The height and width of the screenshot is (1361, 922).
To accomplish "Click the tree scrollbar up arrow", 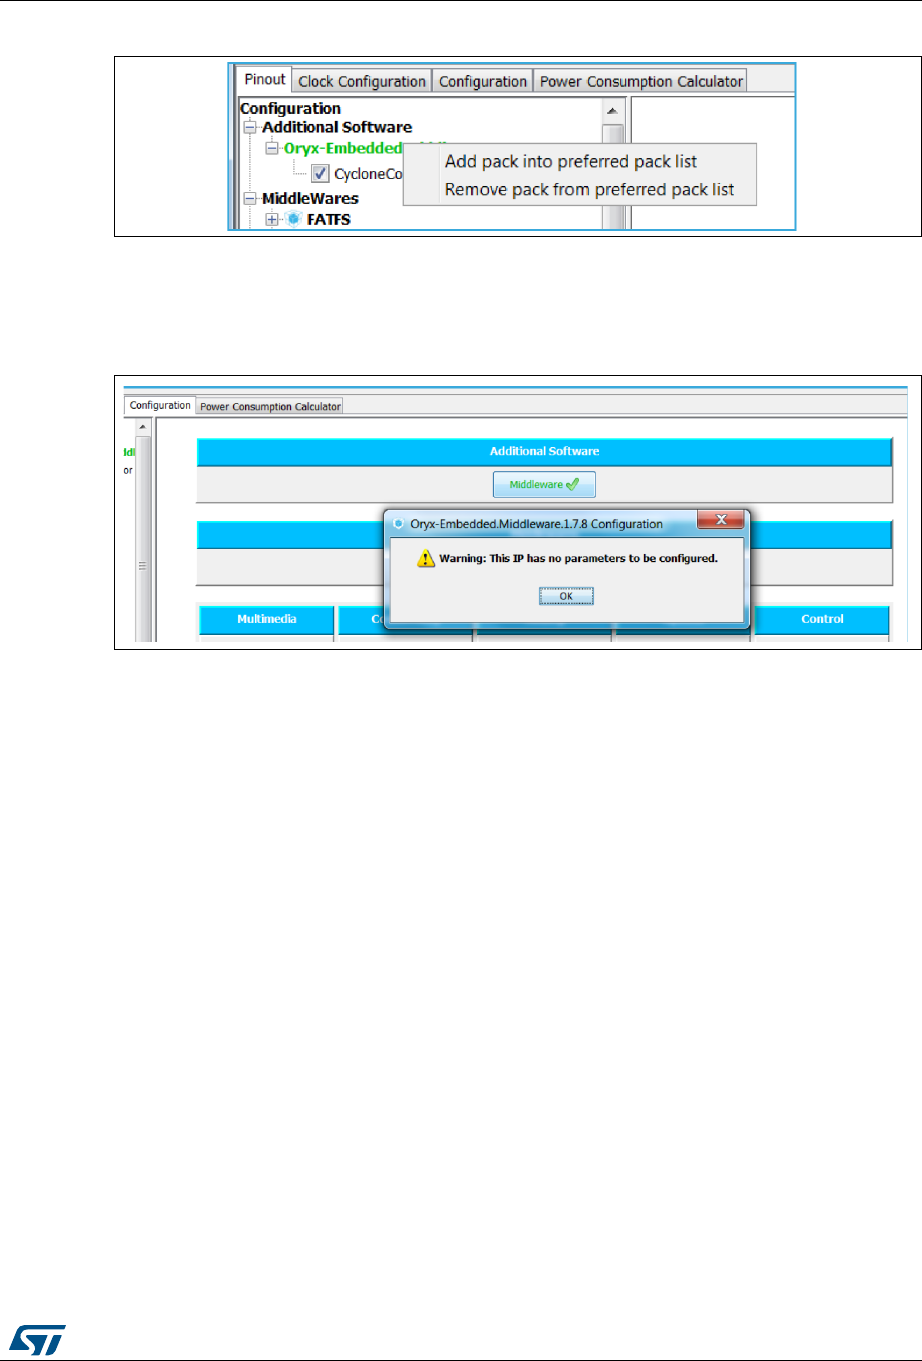I will coord(612,110).
